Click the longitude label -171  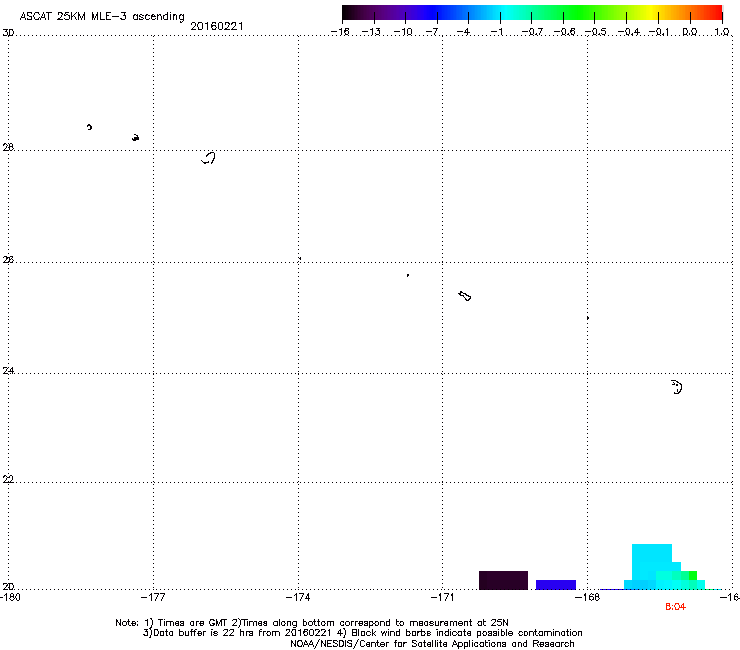(443, 598)
